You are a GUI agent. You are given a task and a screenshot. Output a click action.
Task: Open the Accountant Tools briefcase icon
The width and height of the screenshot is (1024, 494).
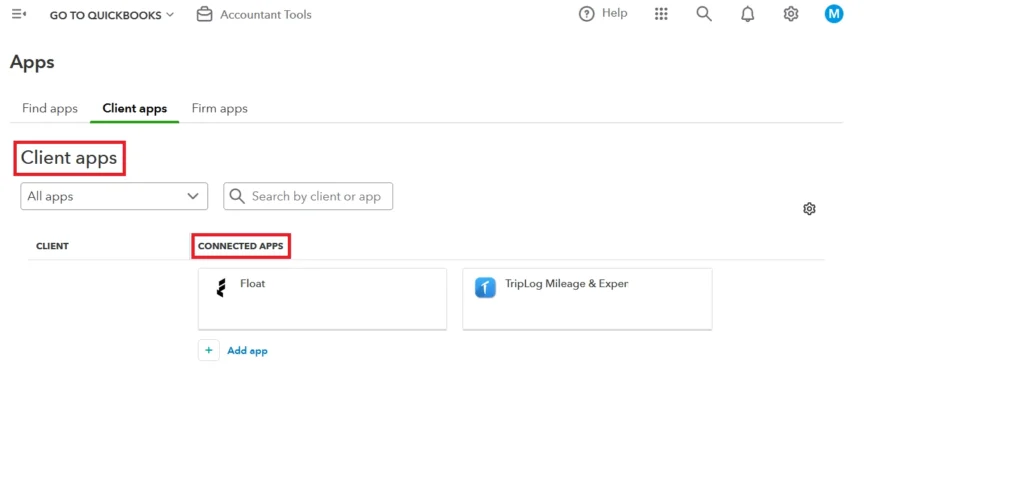205,14
